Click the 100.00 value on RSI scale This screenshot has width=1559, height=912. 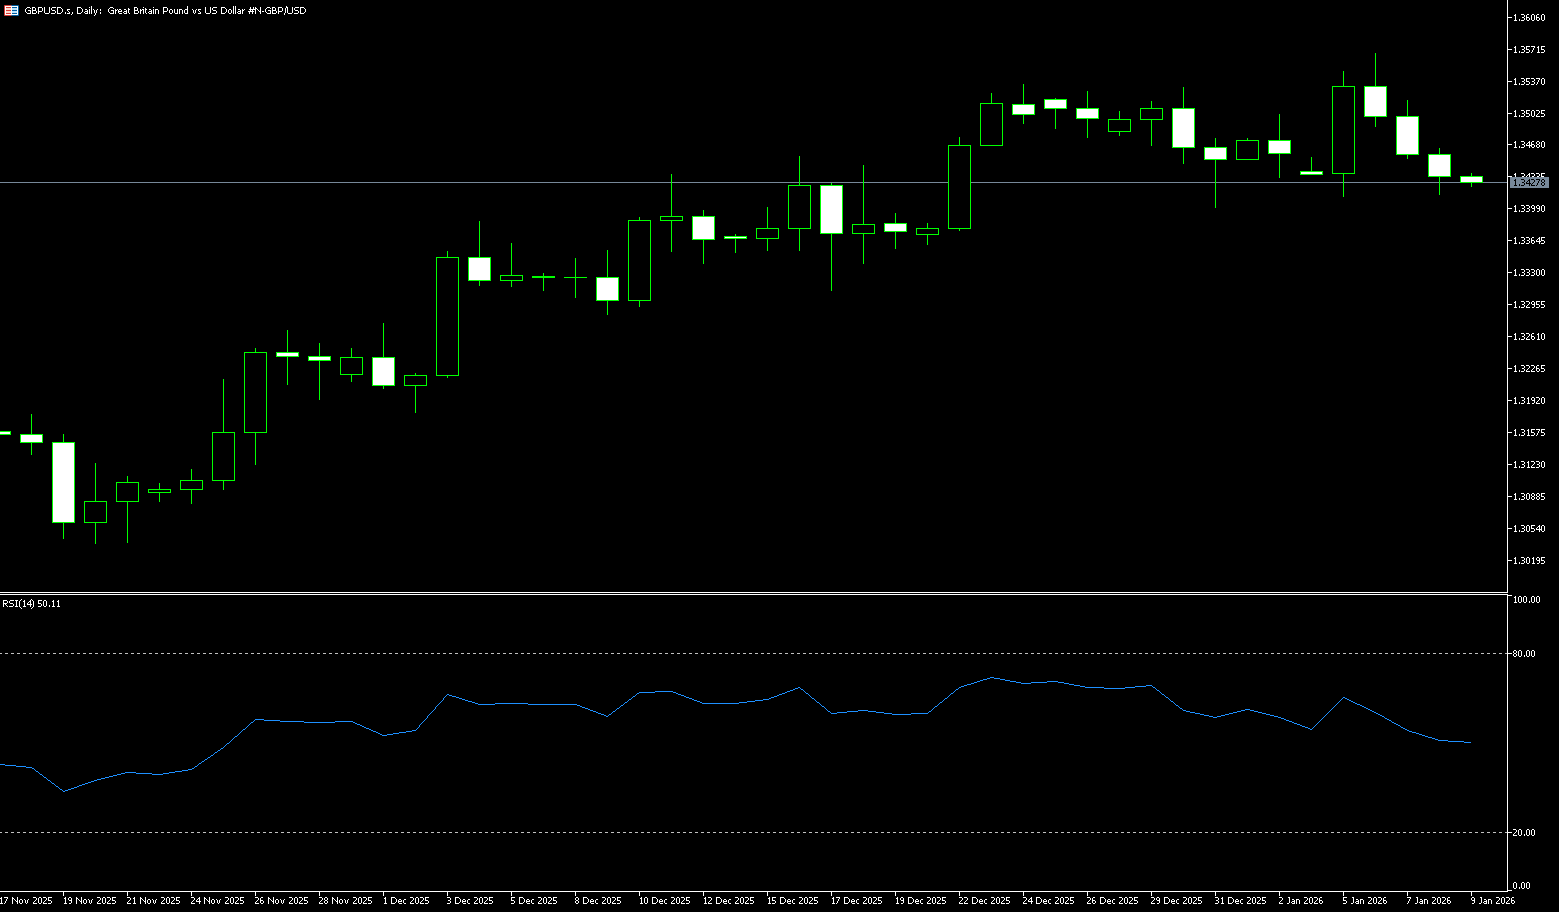[x=1526, y=600]
